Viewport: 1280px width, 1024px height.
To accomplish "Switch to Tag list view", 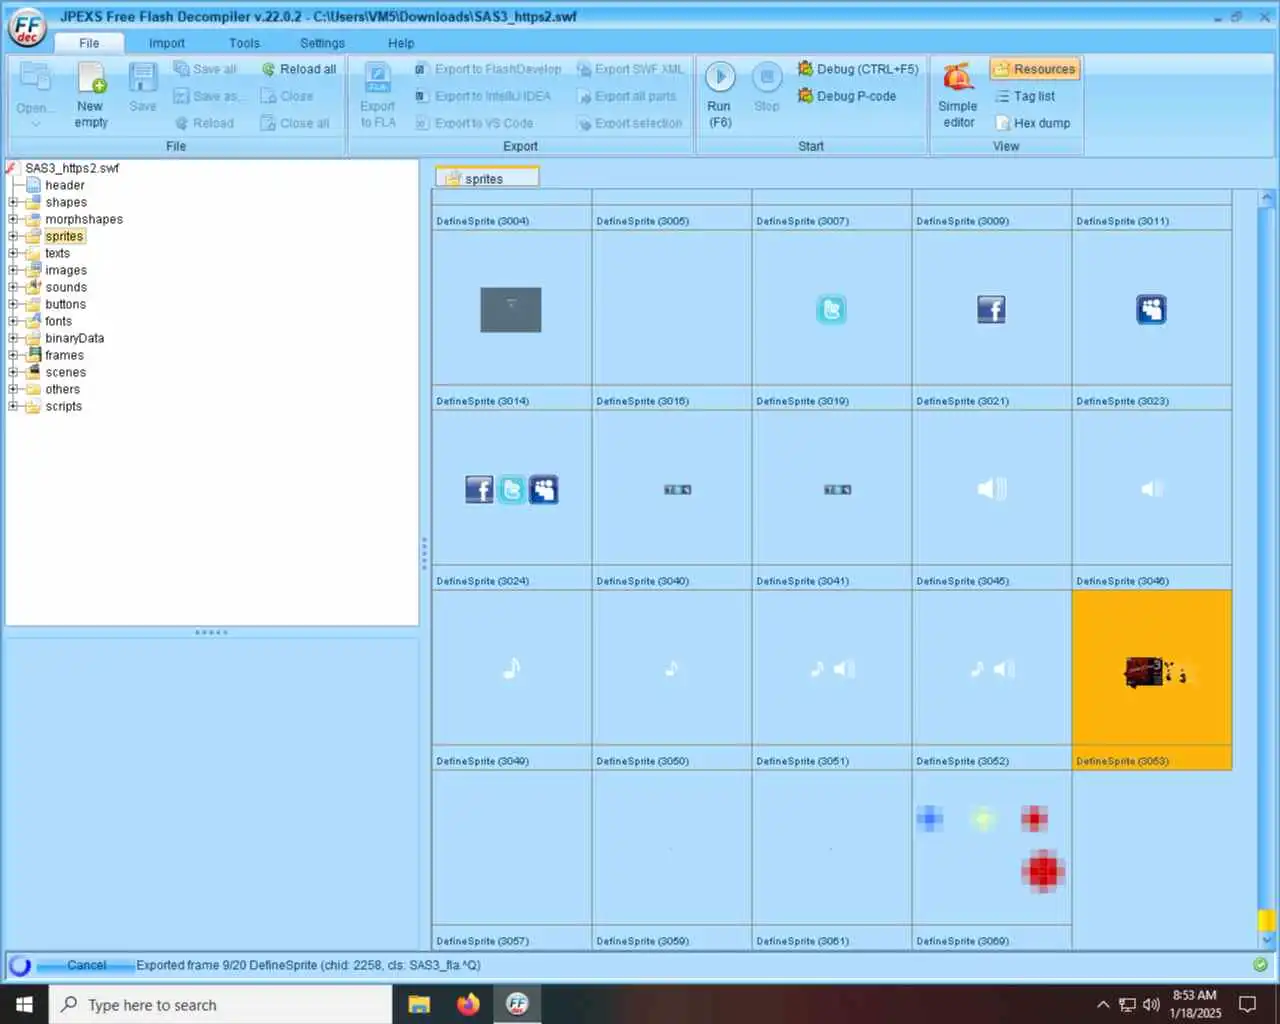I will (1025, 96).
